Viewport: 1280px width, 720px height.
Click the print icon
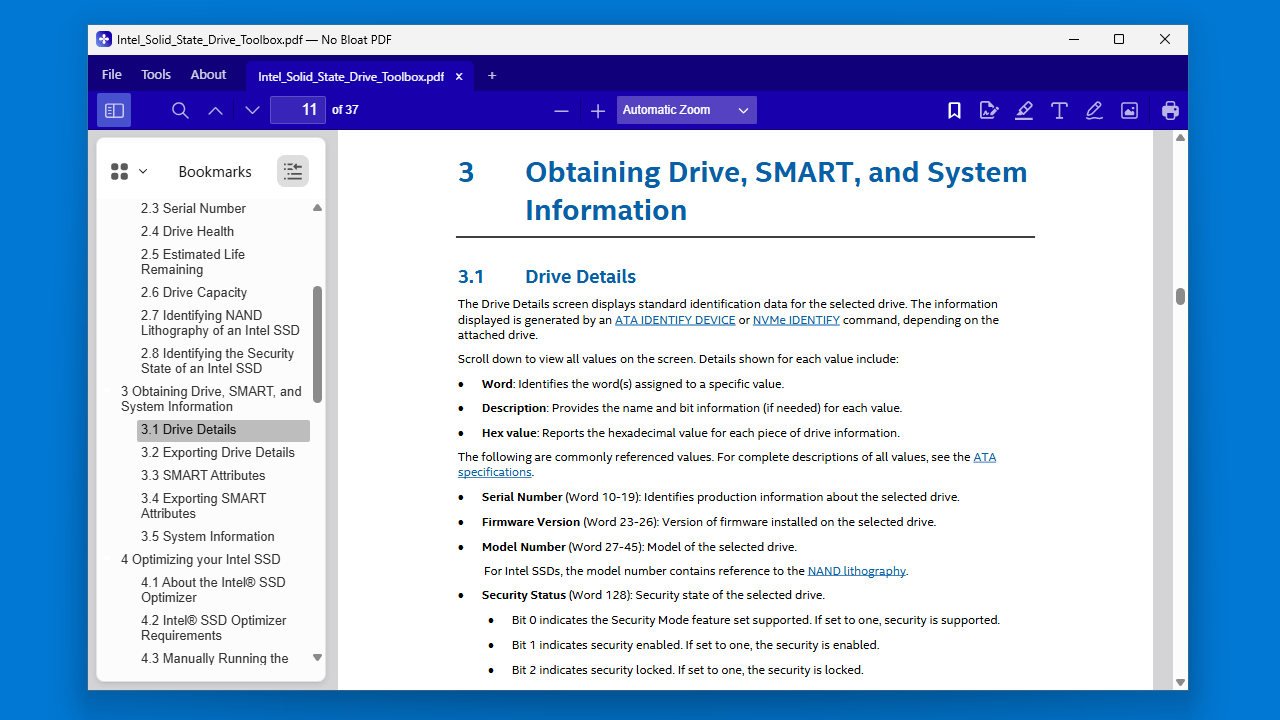tap(1170, 110)
